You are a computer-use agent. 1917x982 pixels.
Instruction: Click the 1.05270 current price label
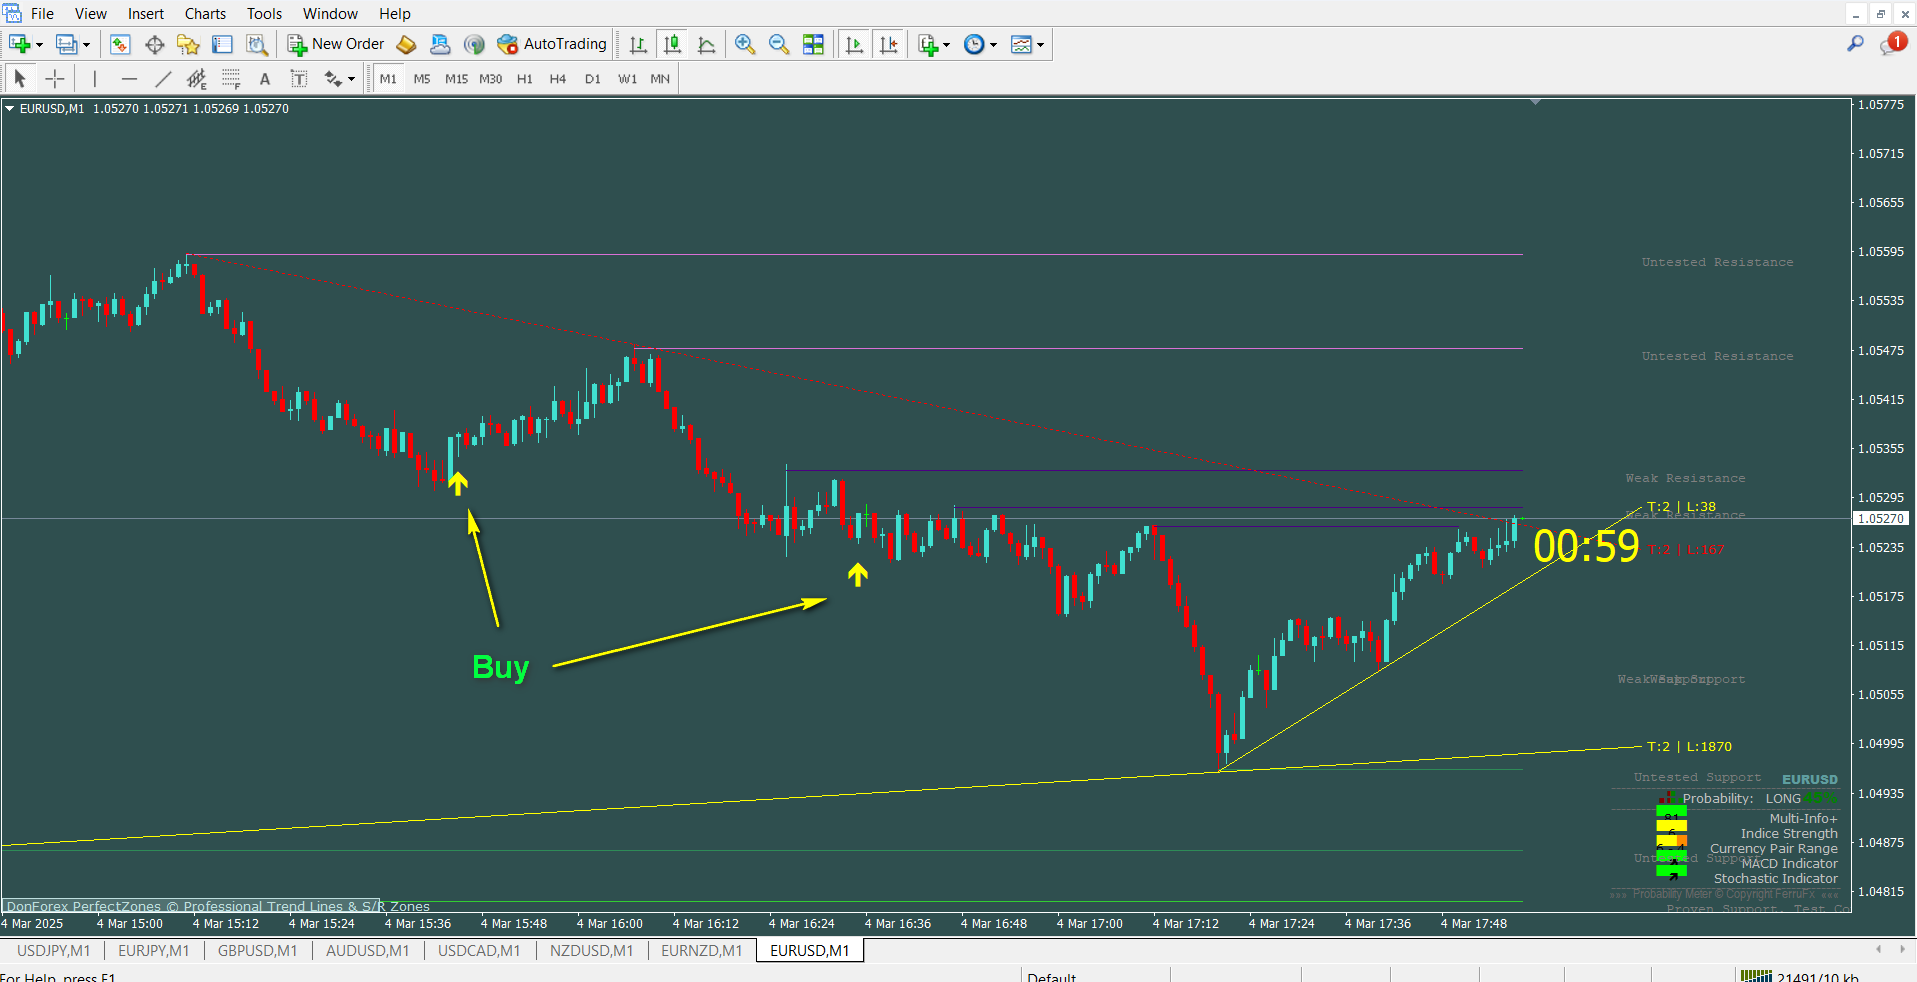[x=1880, y=519]
